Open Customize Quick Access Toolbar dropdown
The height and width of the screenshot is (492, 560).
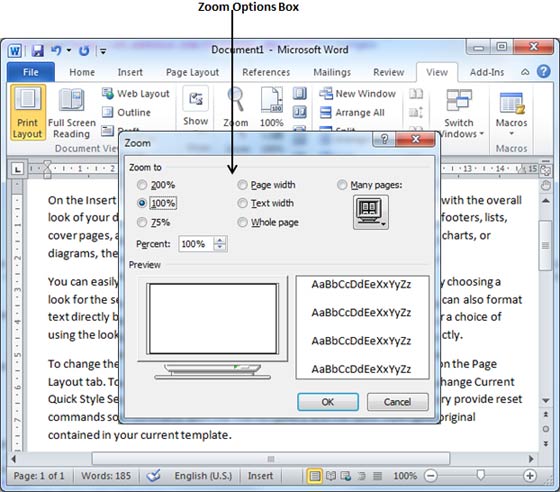[103, 51]
